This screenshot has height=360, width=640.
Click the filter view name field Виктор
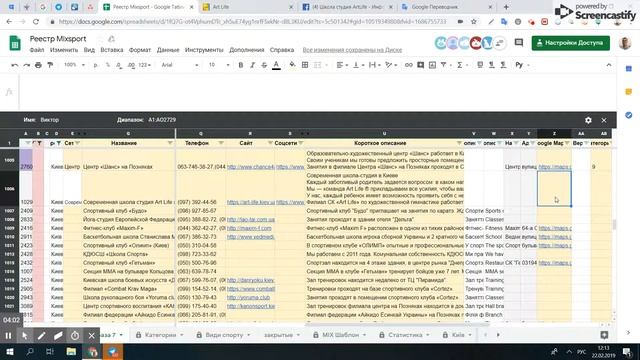pos(50,120)
